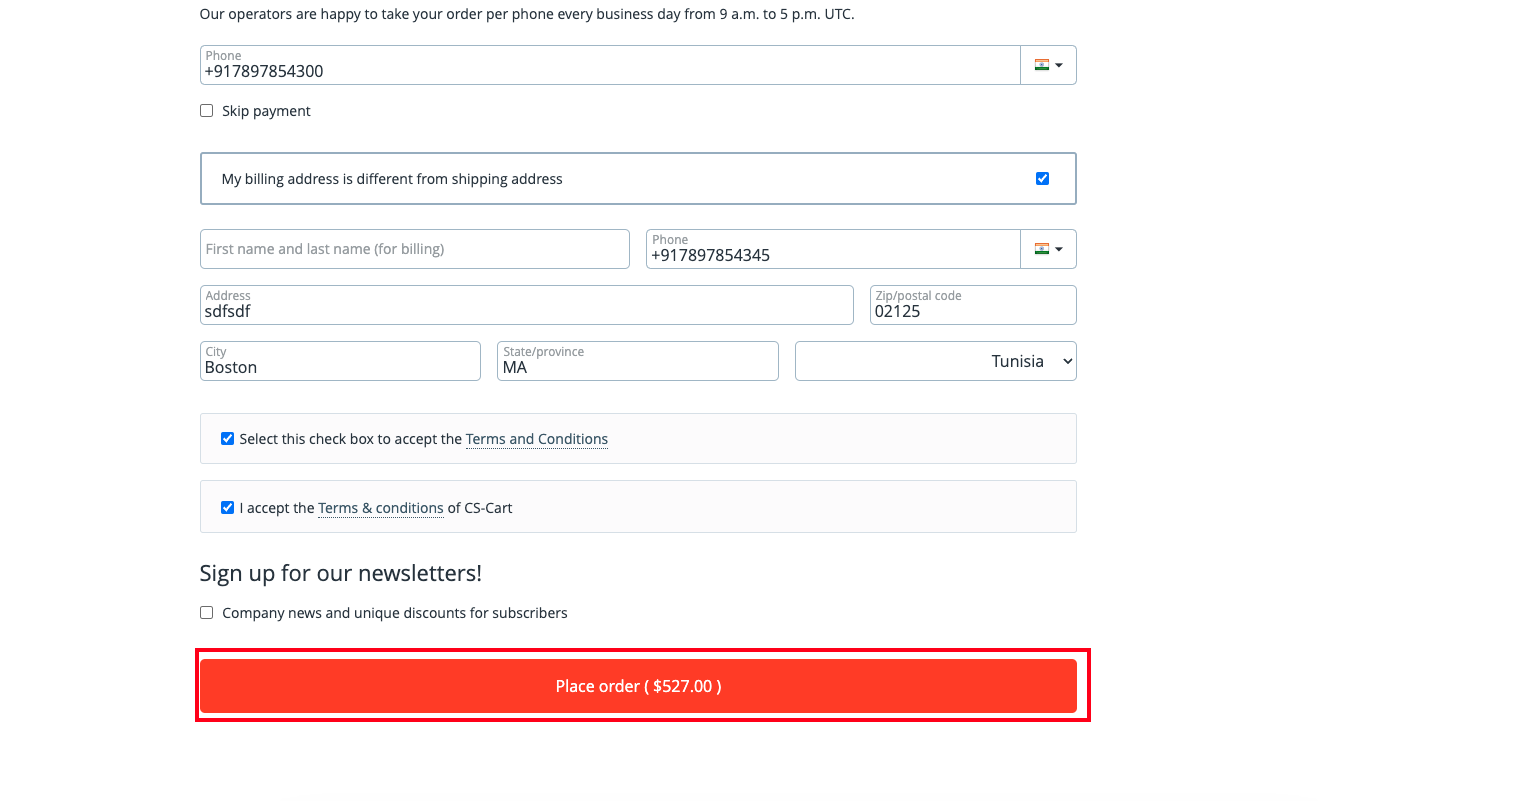Click the First name and last name billing field

click(415, 249)
